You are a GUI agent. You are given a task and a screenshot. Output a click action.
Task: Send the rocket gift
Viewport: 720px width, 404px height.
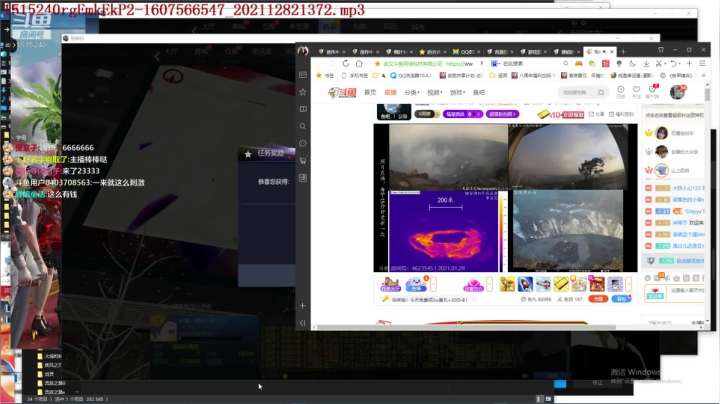525,284
